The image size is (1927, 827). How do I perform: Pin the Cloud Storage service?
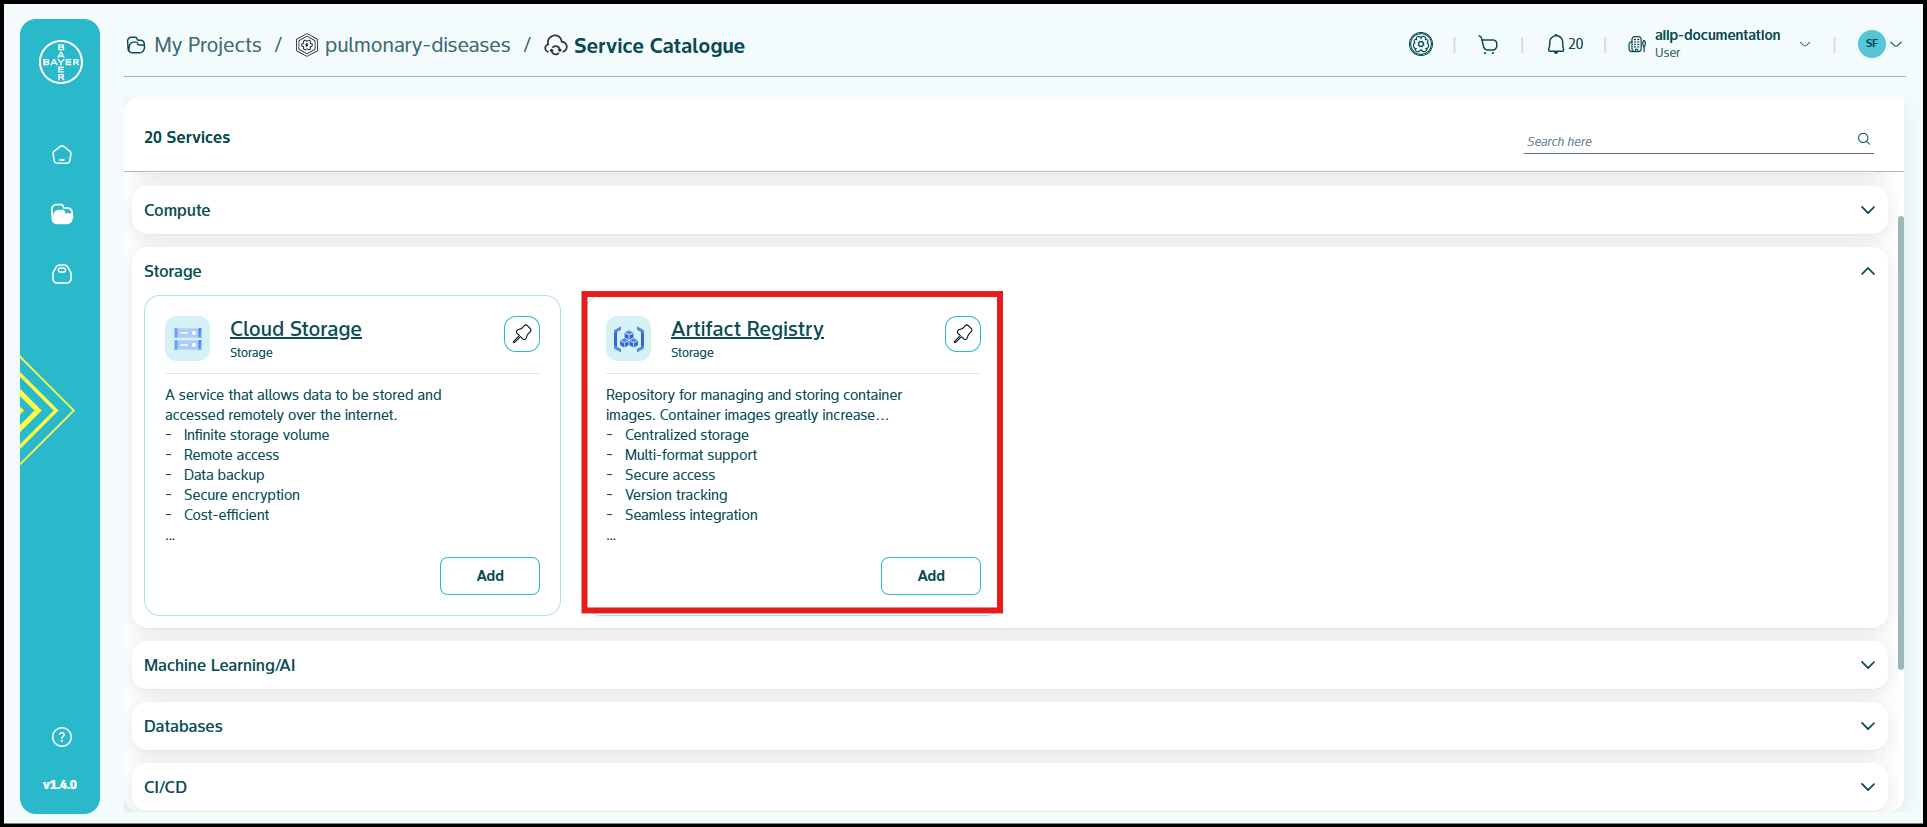[522, 334]
